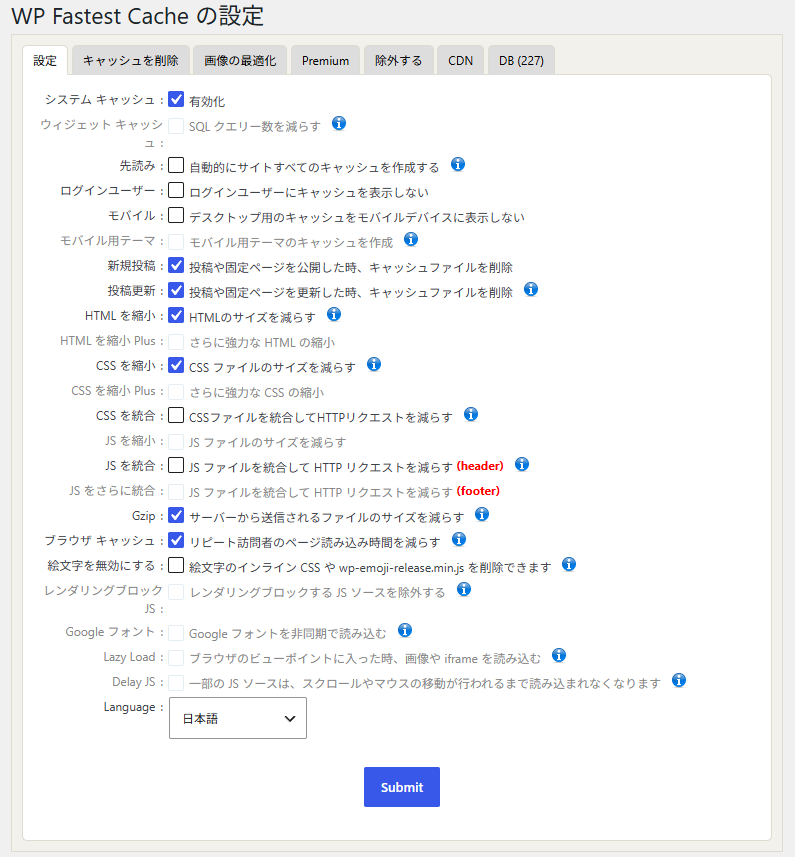This screenshot has height=857, width=795.
Task: Click info icon beside ブラウザ キャッシュ option
Action: tap(459, 539)
